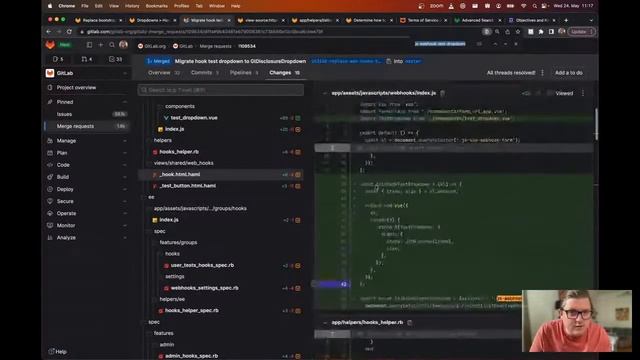Screen dimensions: 640x360
Task: Select _test_button.html.haml in file tree
Action: (188, 186)
